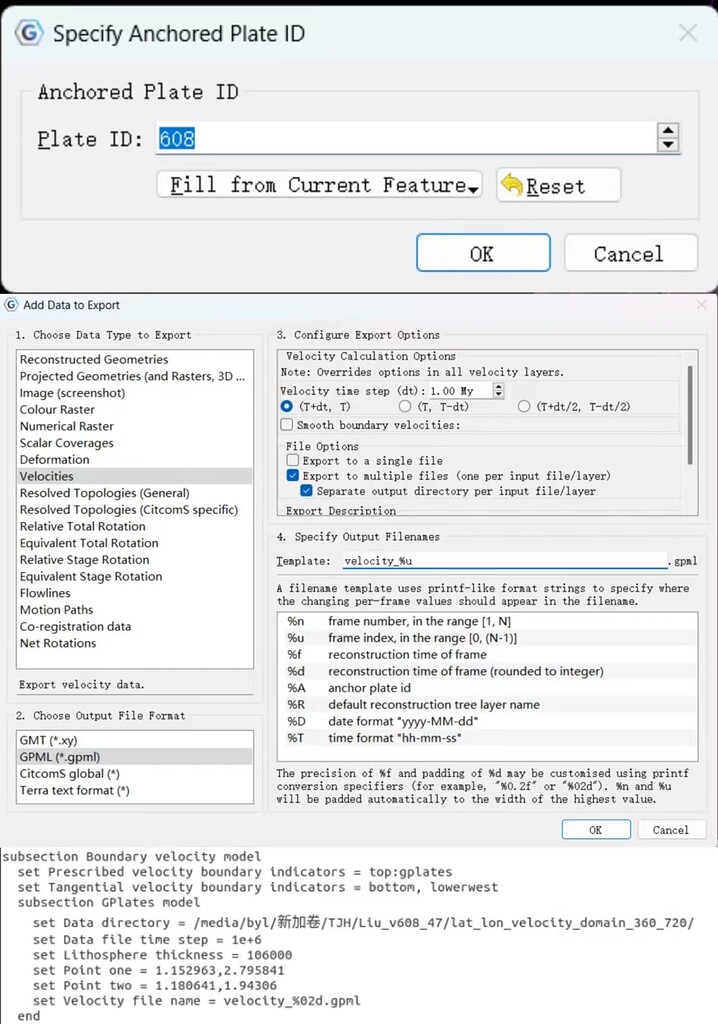Select Equivalent Total Rotation entry
718x1024 pixels.
[x=135, y=543]
